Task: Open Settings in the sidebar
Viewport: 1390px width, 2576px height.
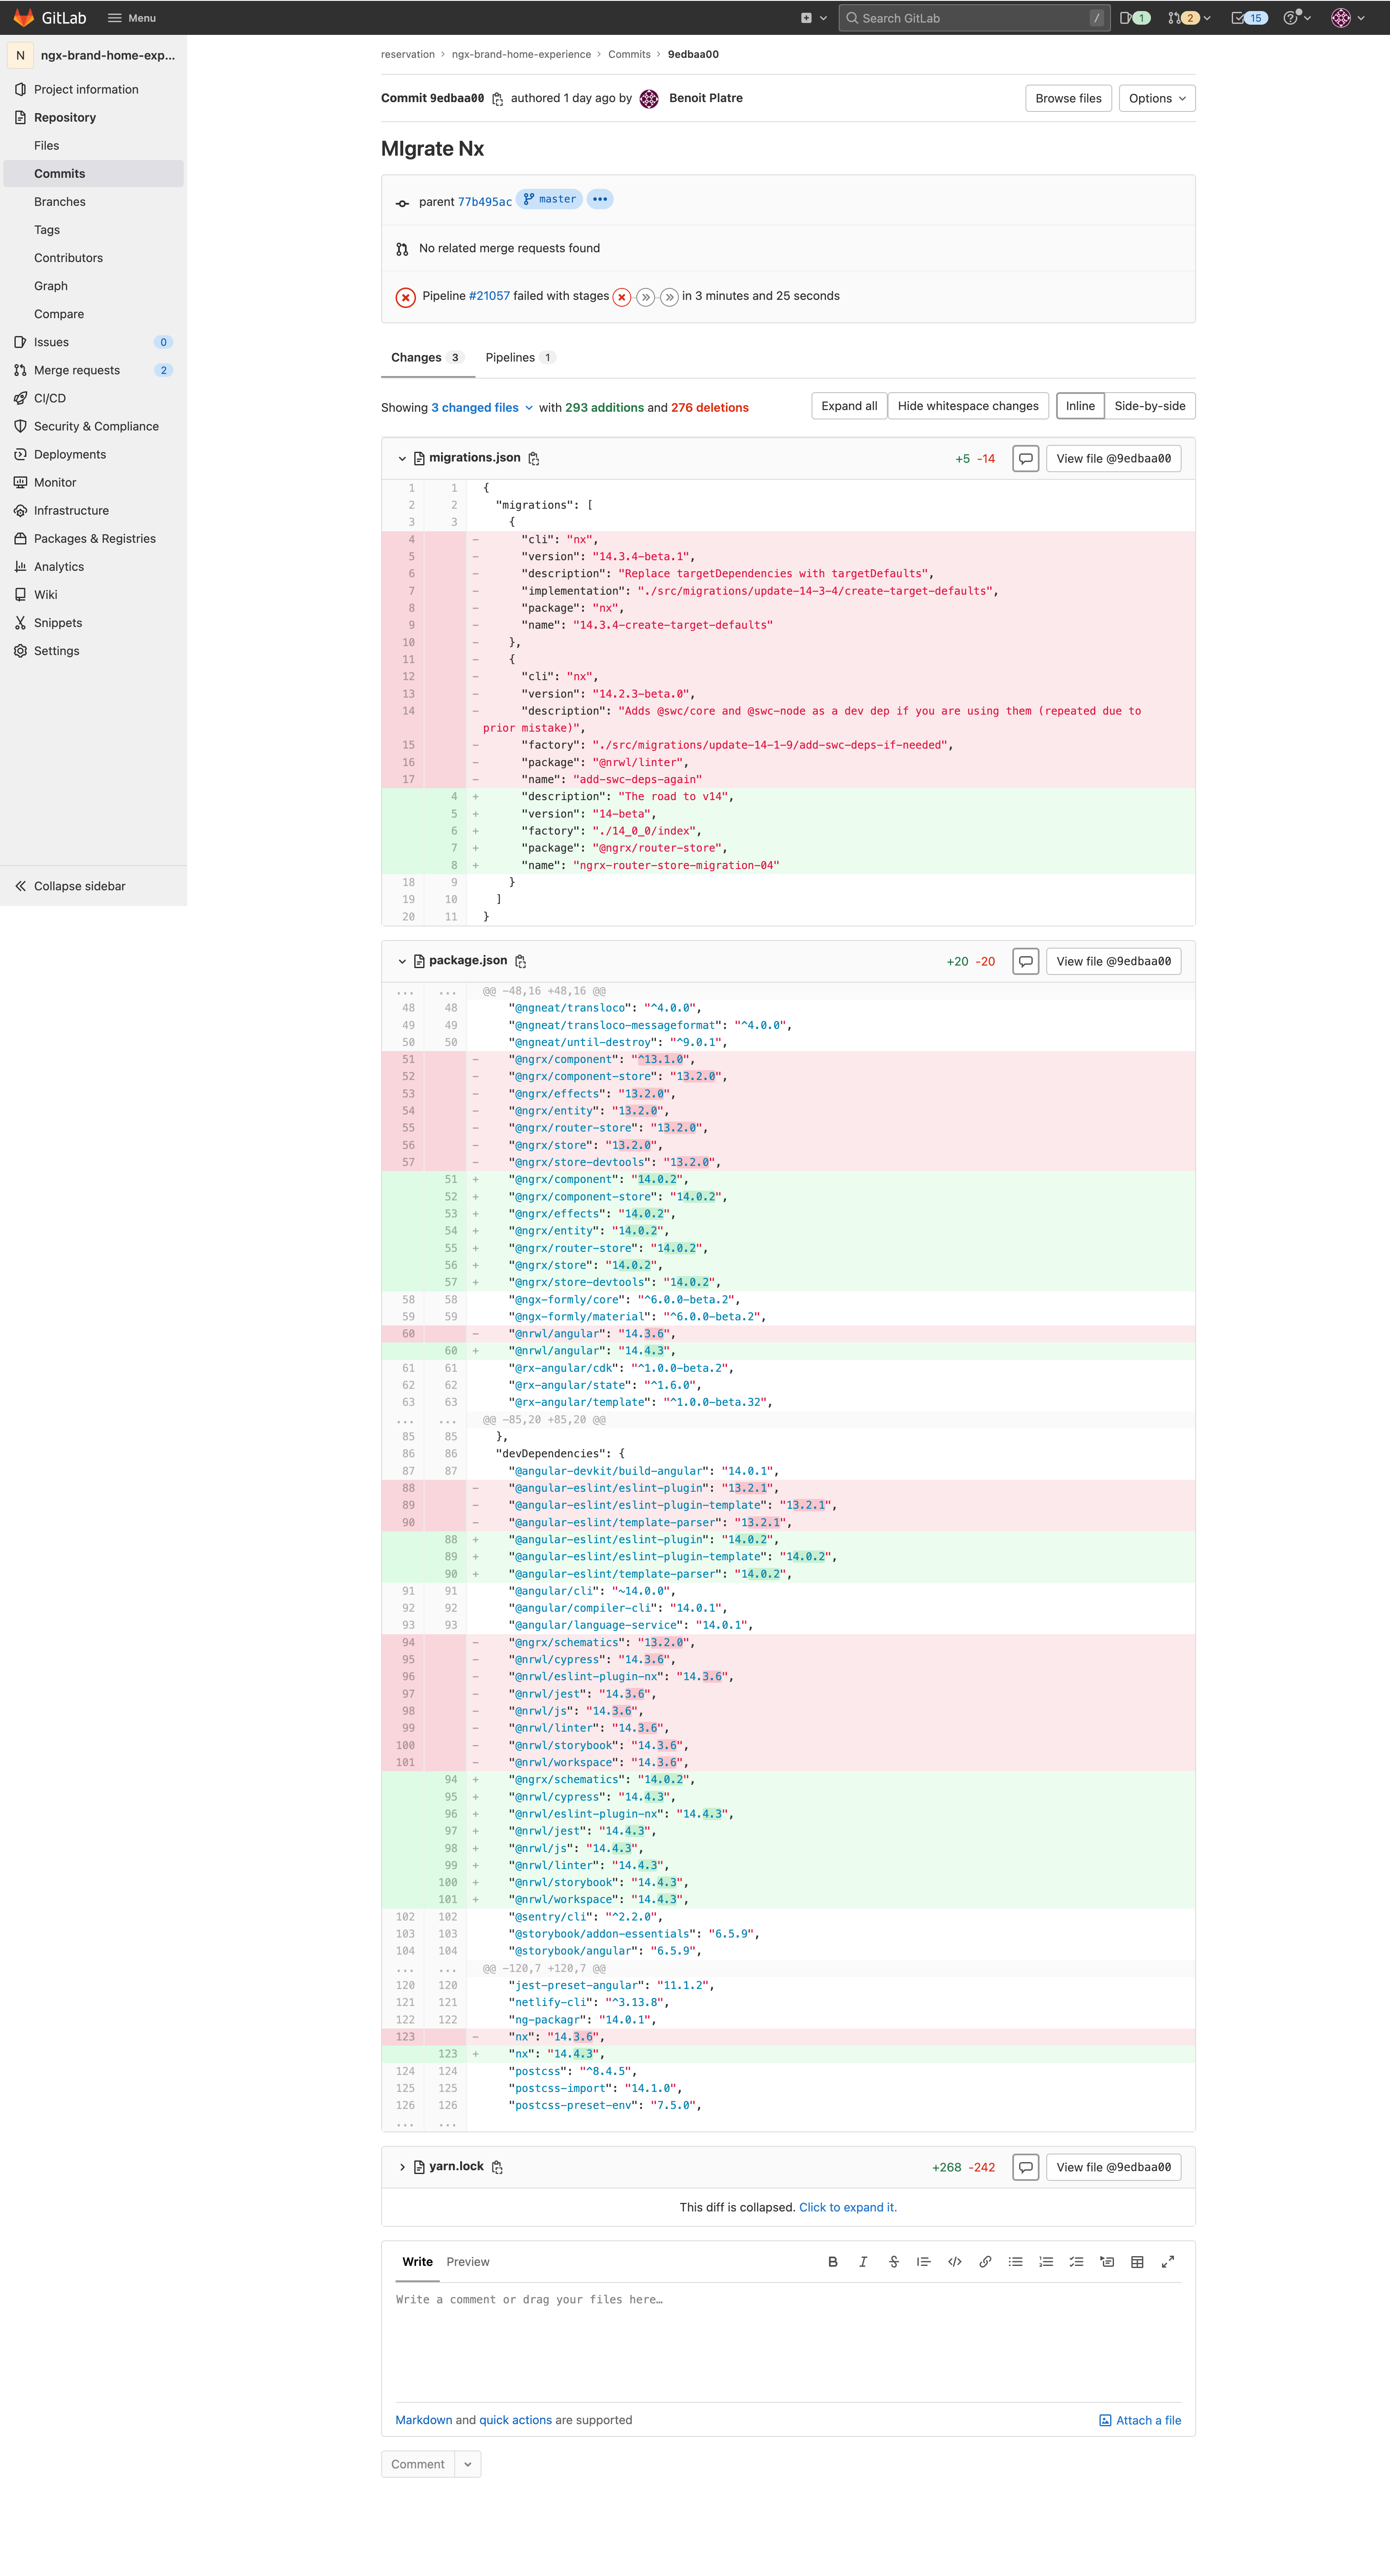Action: [93, 651]
